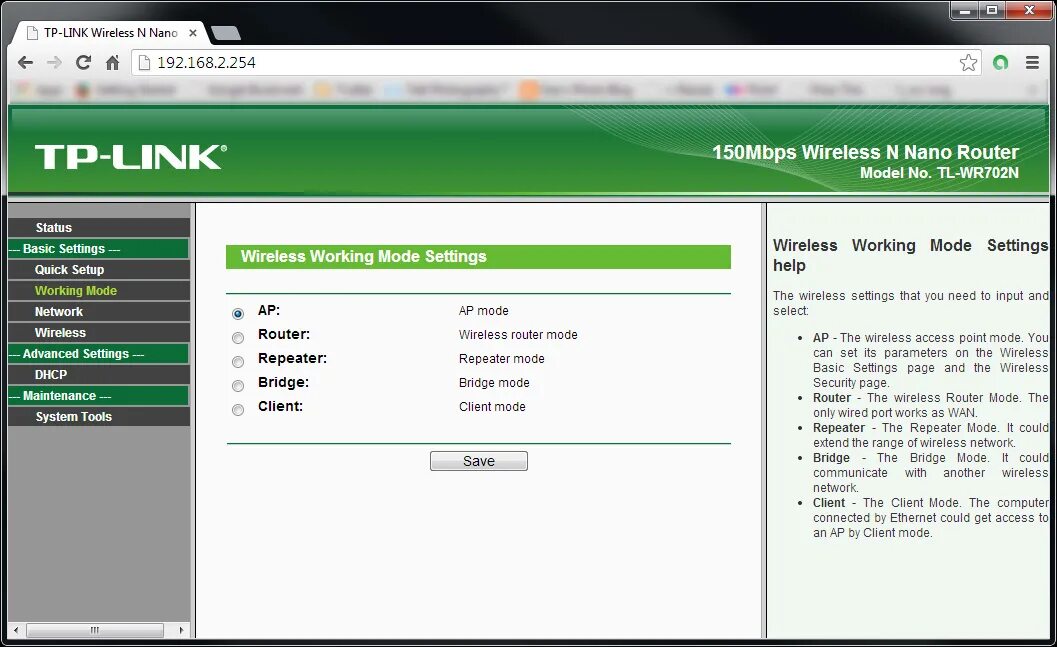The width and height of the screenshot is (1057, 647).
Task: Select the TP-LINK Wireless N Nano tab
Action: pos(110,32)
